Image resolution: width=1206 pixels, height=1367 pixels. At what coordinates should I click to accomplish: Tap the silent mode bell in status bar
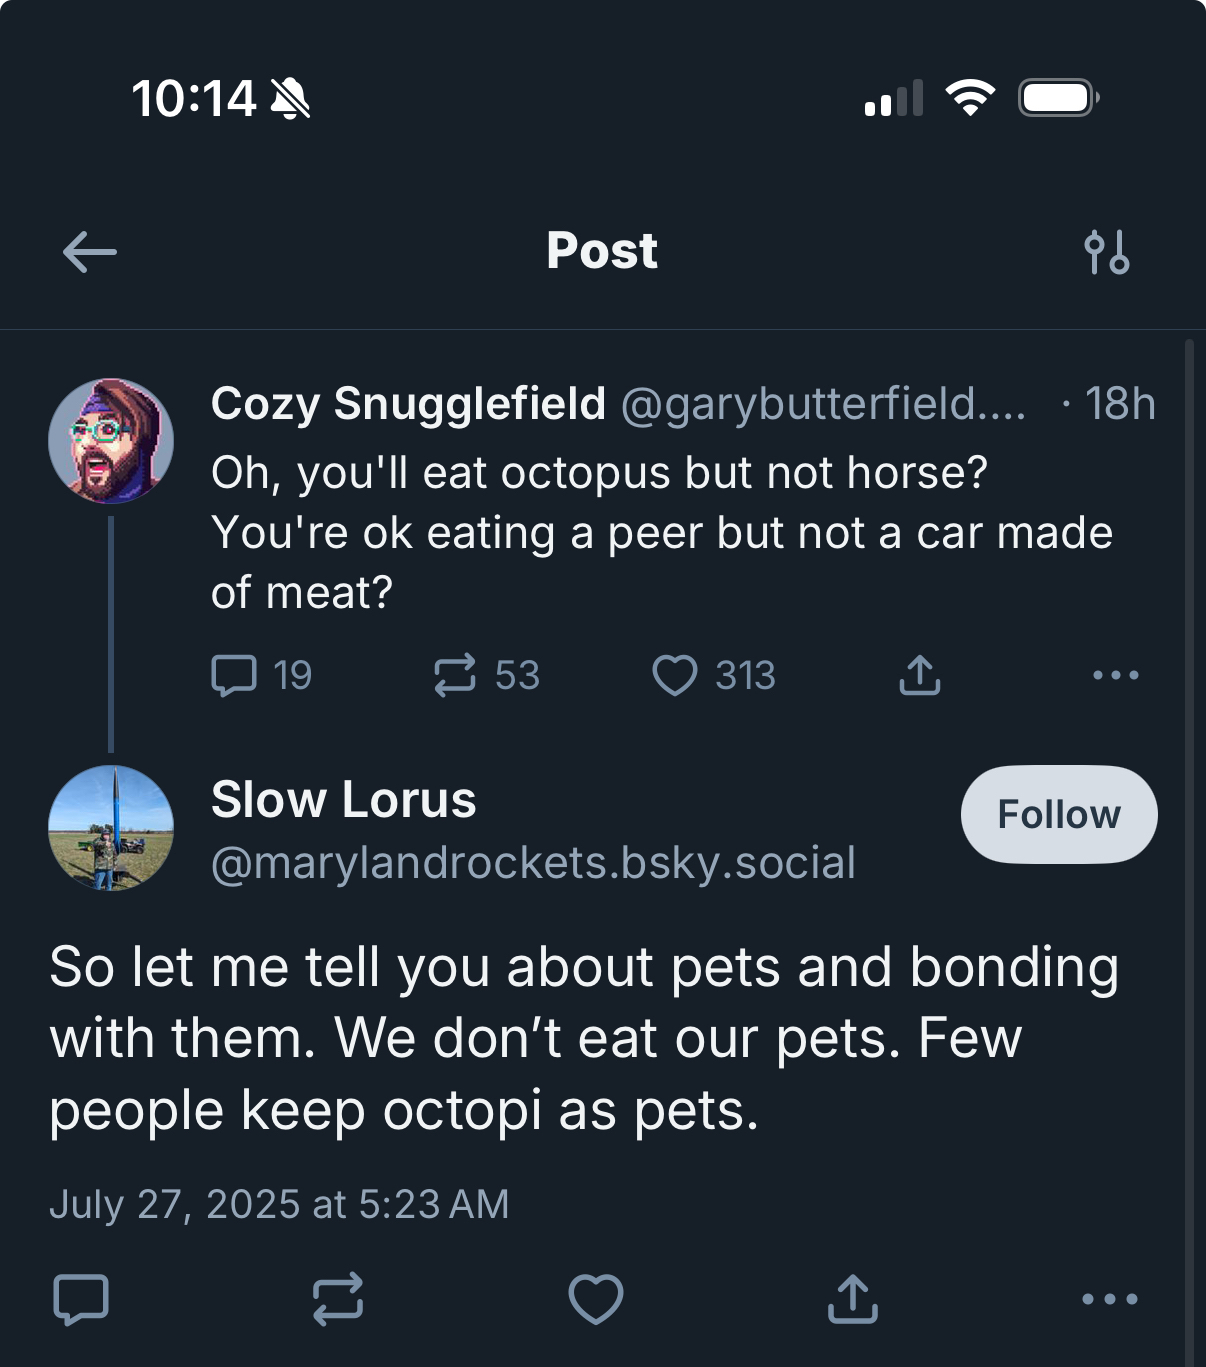[x=291, y=99]
